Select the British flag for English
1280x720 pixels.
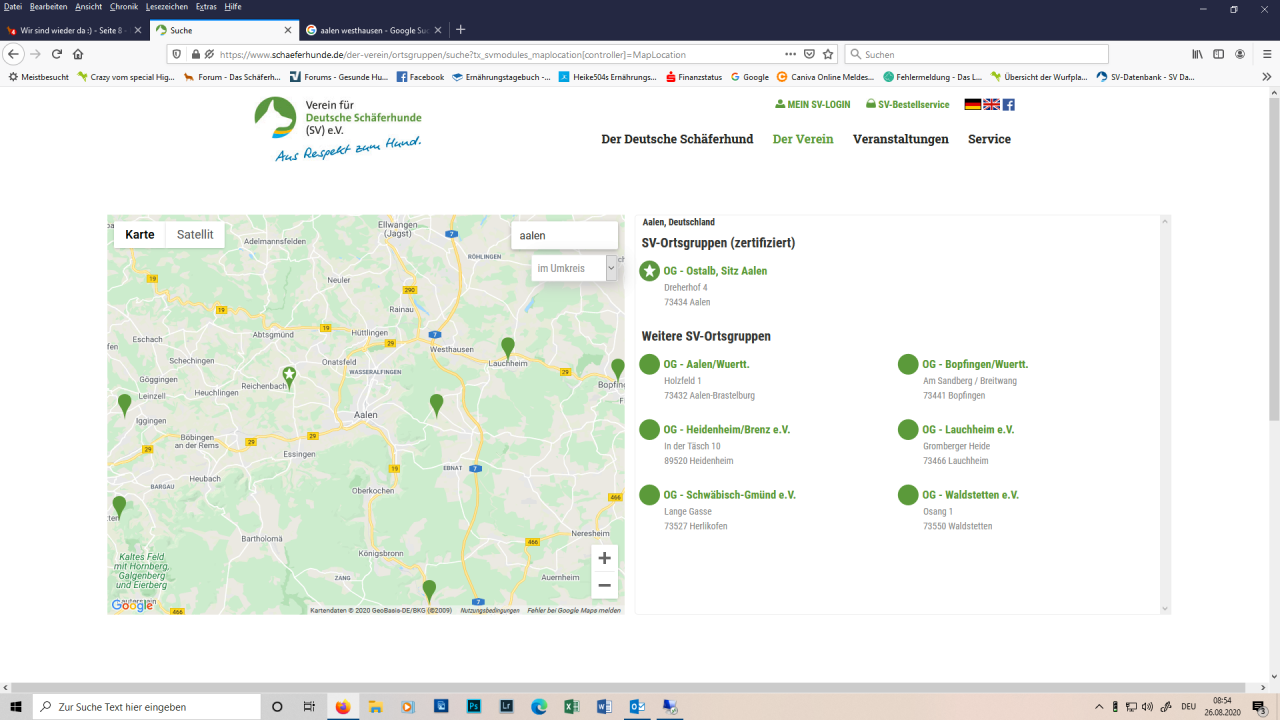click(x=991, y=104)
